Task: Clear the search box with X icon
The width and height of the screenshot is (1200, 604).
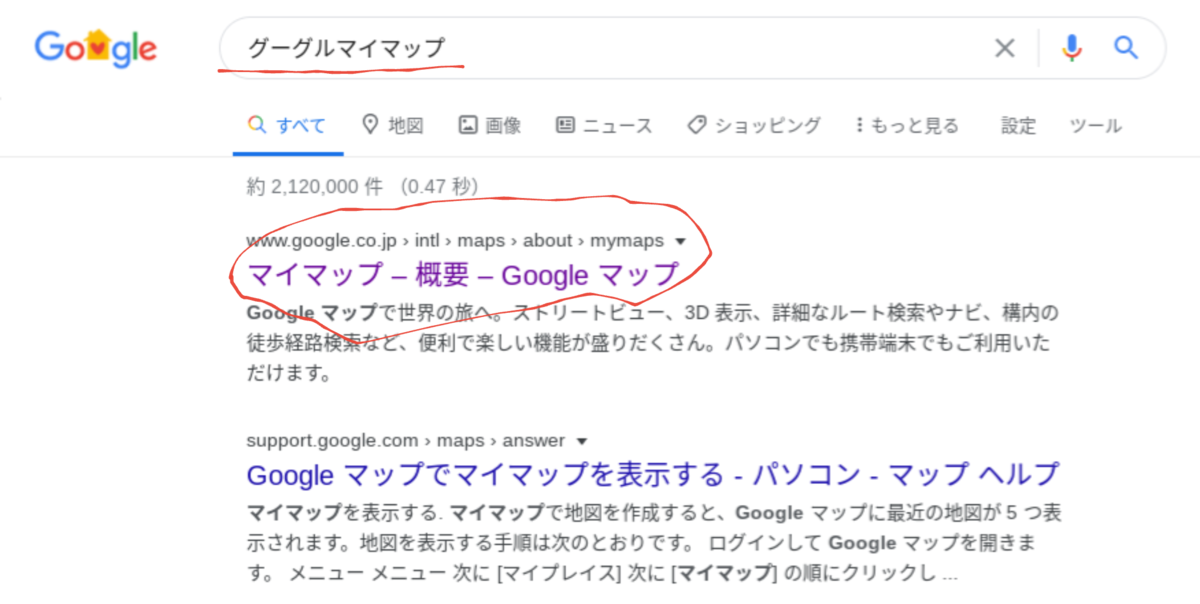Action: click(1004, 47)
